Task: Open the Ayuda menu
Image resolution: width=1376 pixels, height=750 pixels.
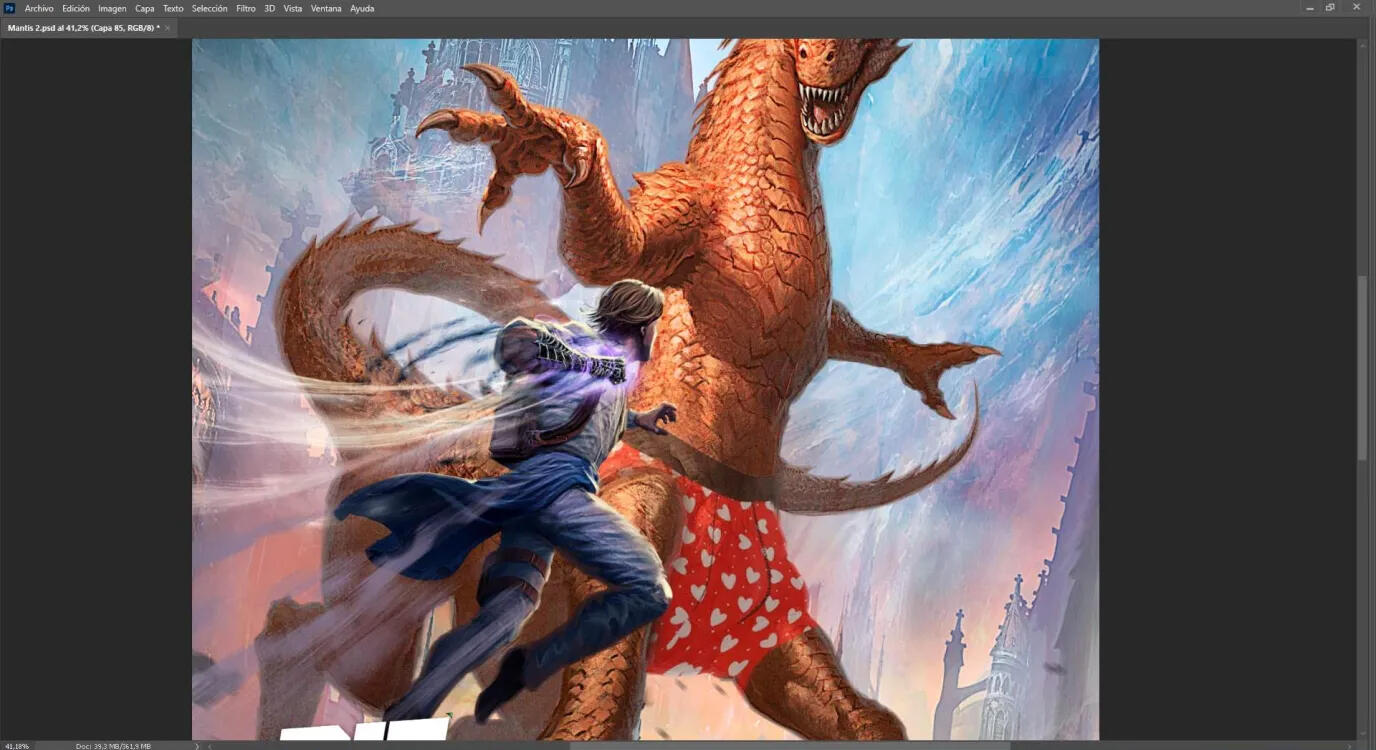Action: [x=362, y=8]
